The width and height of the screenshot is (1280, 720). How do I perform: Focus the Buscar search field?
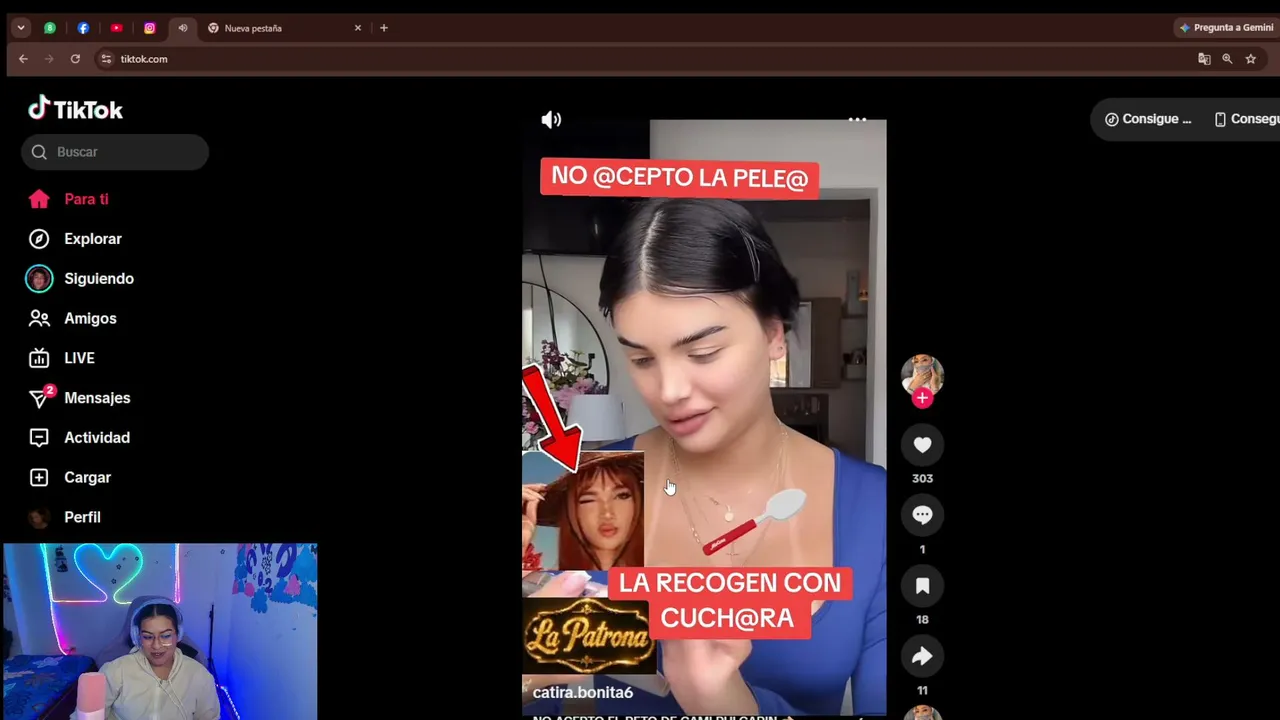pyautogui.click(x=115, y=152)
